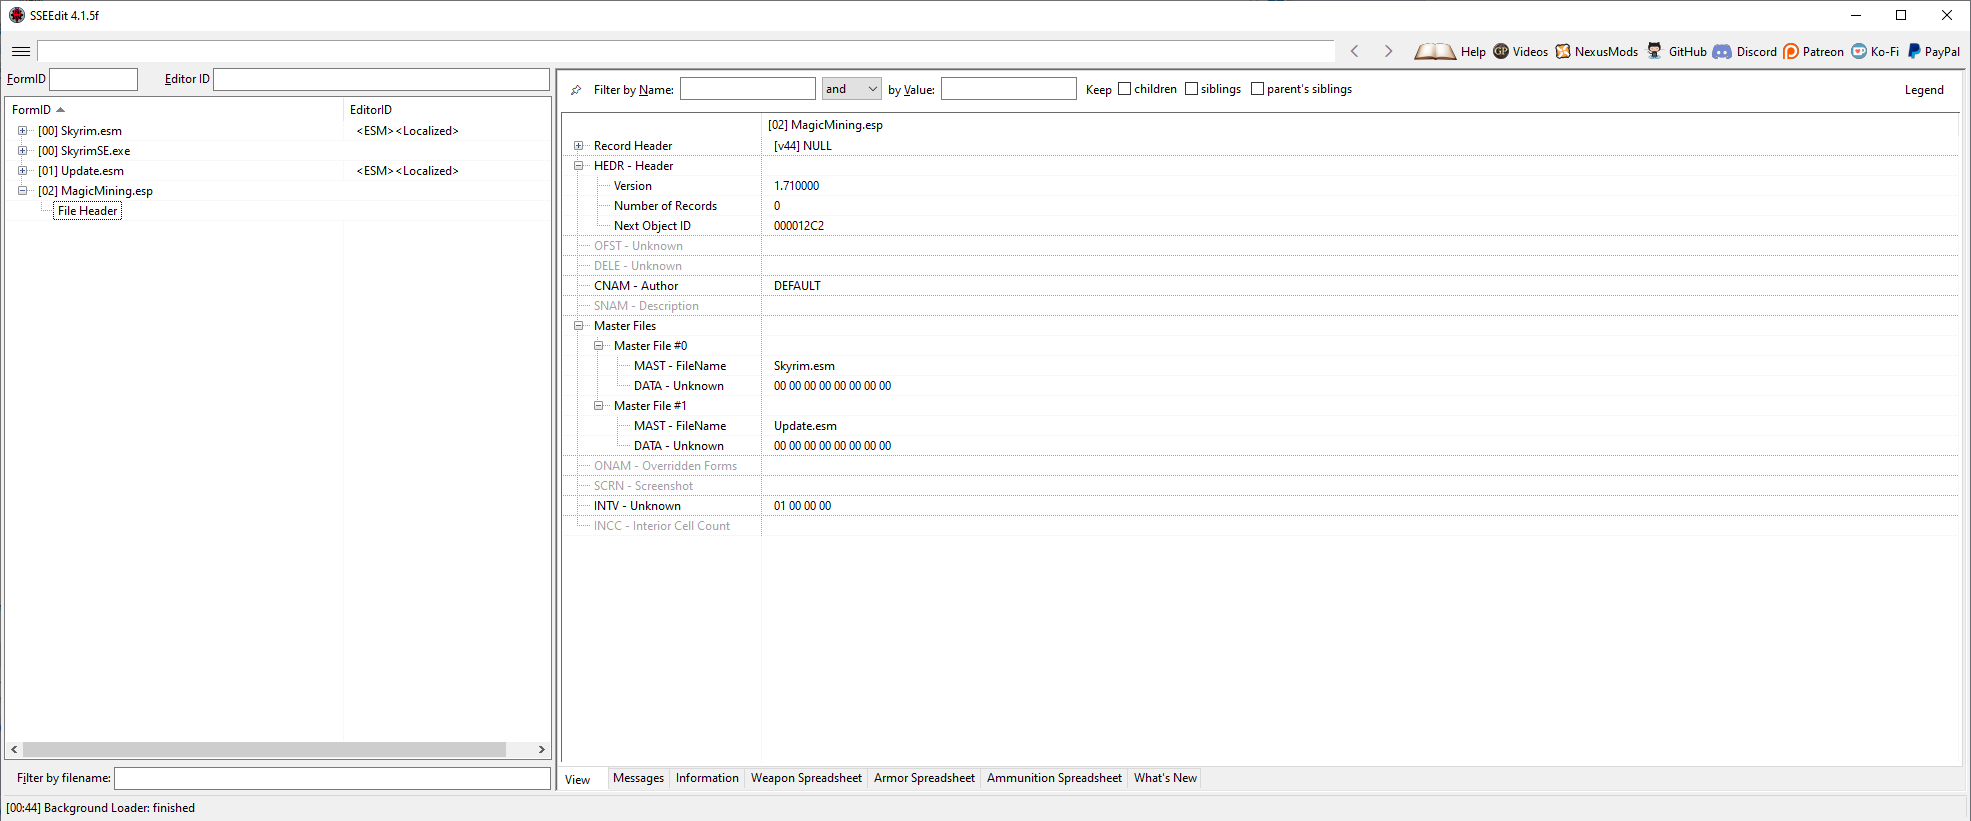Go back with the left navigation arrow

pyautogui.click(x=1355, y=51)
